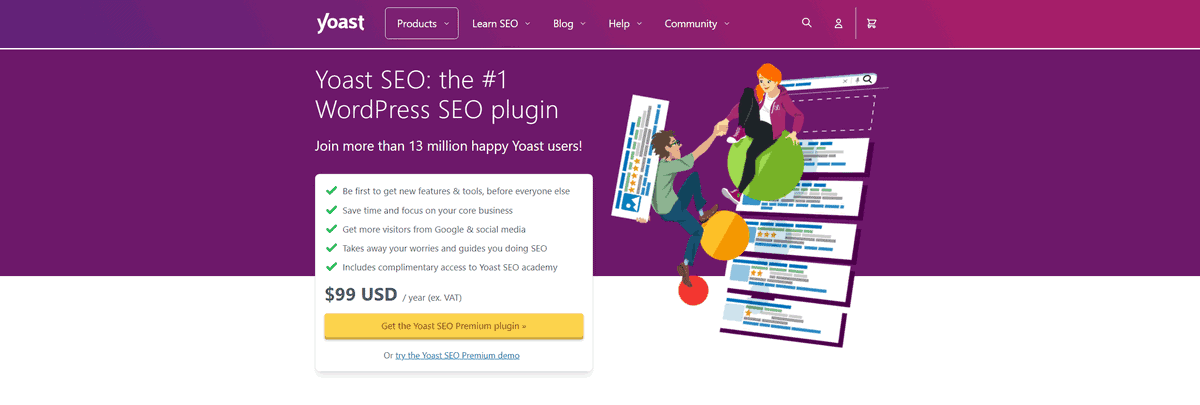This screenshot has width=1200, height=405.
Task: Click the checkmark beside 'Be first to get new features'
Action: 331,190
